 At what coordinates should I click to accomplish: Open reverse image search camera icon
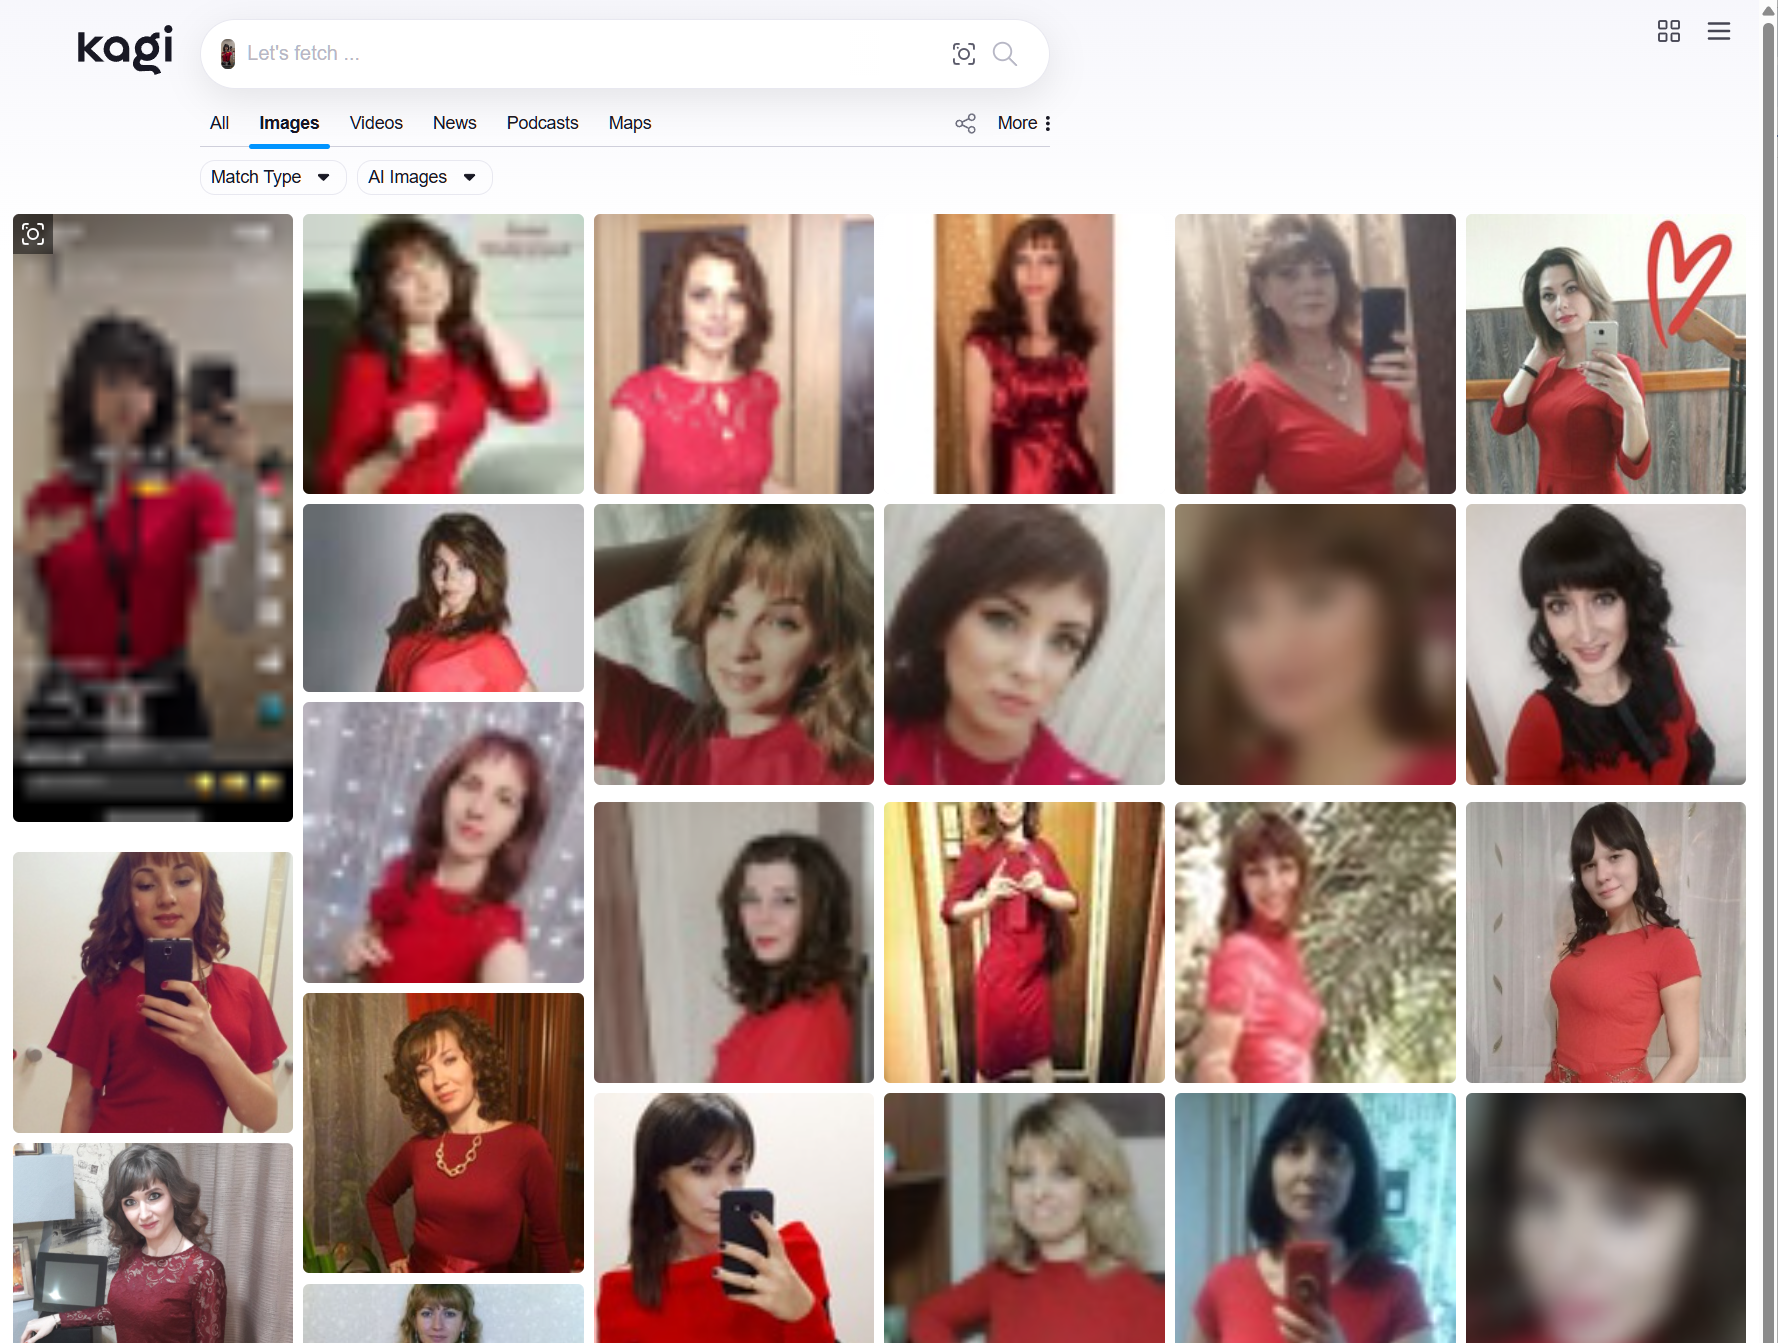click(x=963, y=54)
